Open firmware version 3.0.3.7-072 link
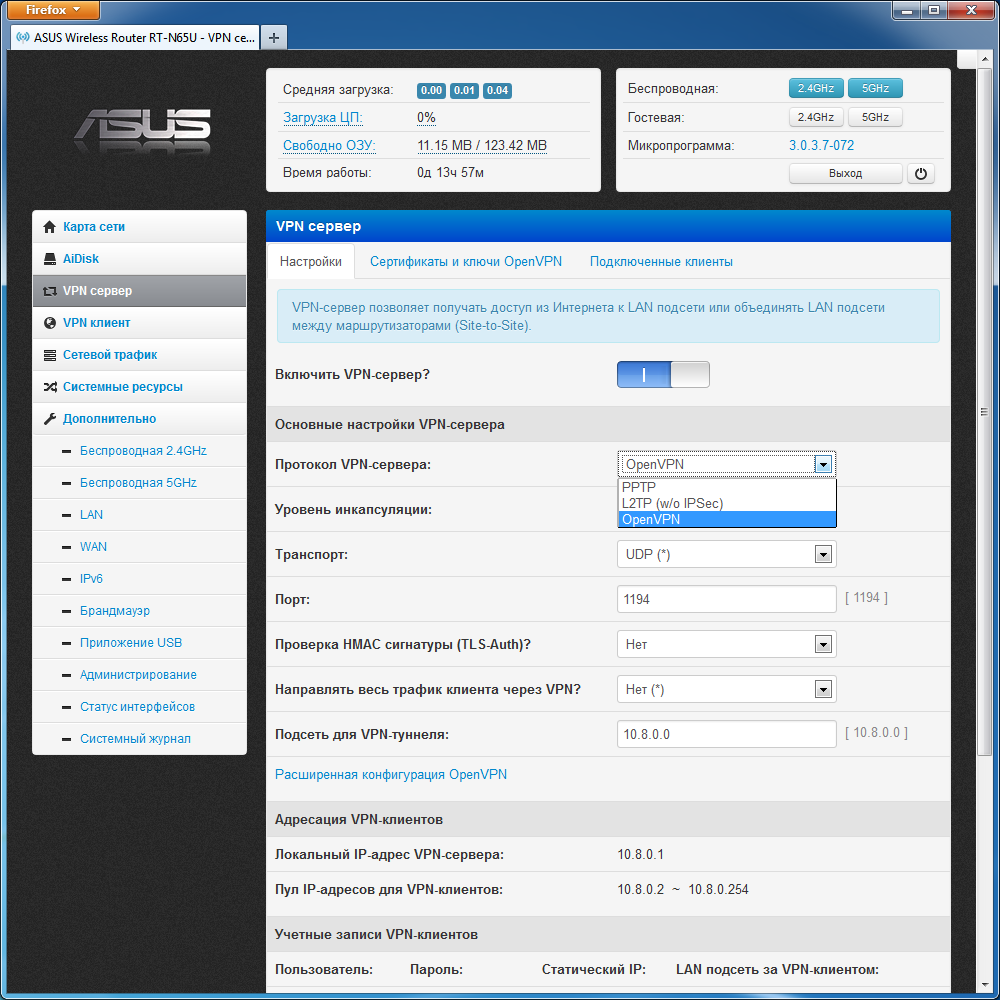Screen dimensions: 1000x1000 (821, 145)
